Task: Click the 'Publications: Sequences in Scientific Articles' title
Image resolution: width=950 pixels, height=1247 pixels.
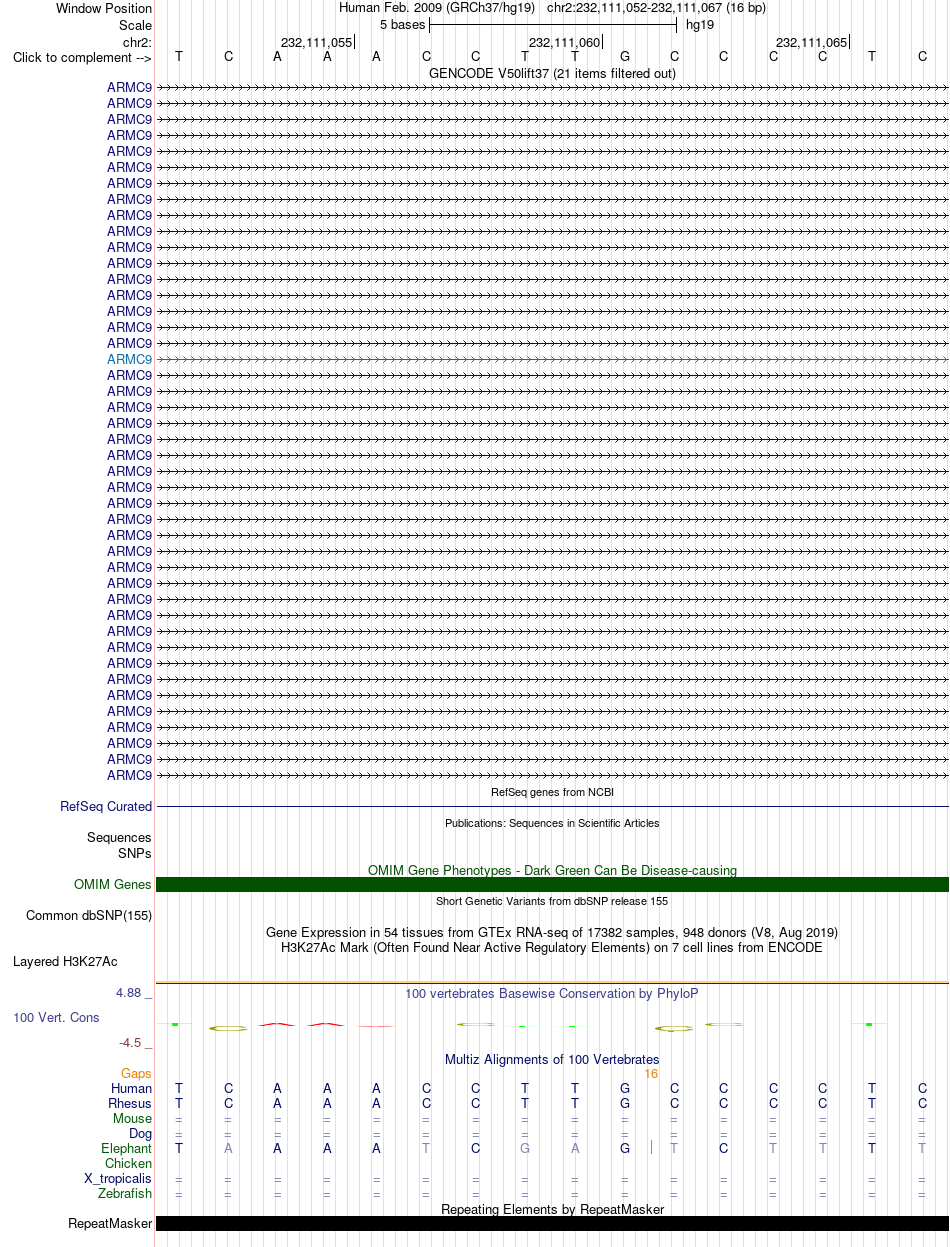Action: 552,823
